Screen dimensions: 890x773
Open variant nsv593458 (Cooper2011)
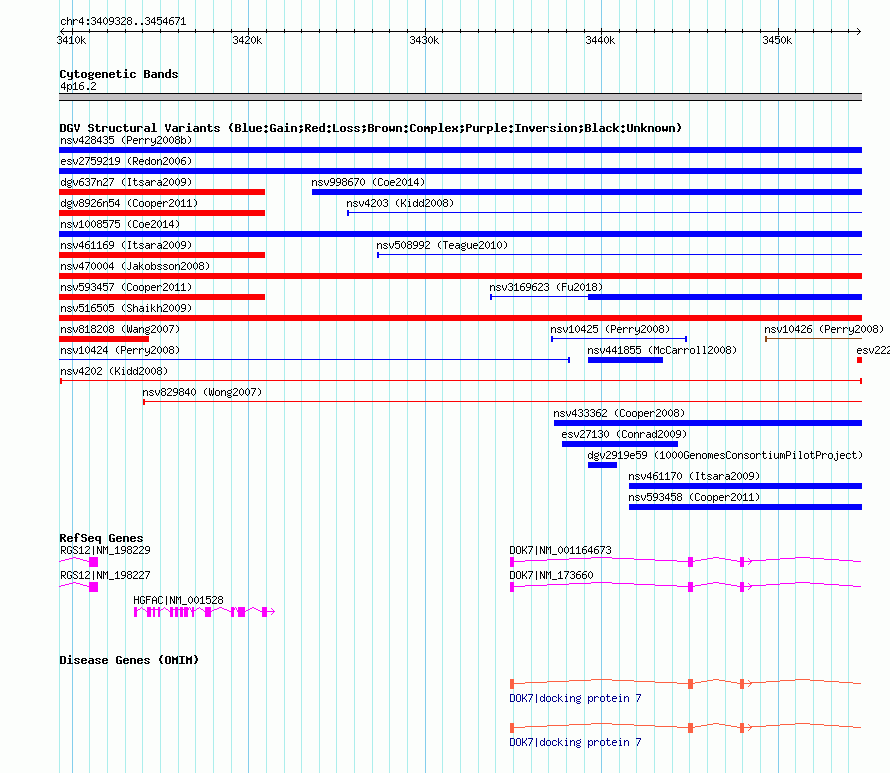745,507
